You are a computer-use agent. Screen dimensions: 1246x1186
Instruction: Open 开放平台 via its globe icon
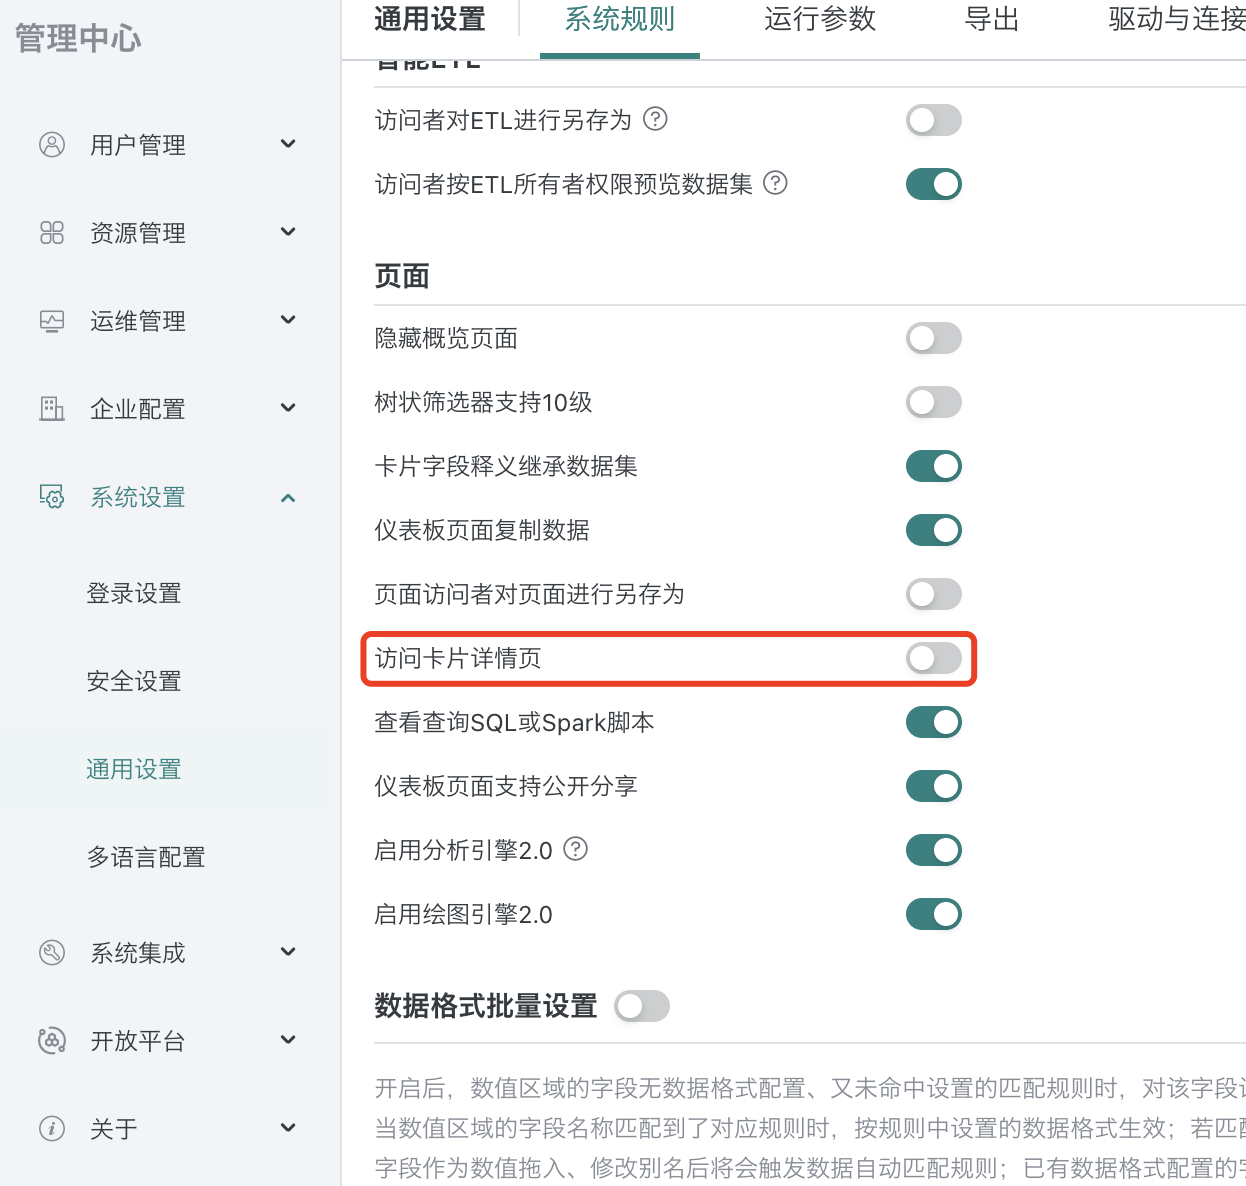tap(51, 1040)
